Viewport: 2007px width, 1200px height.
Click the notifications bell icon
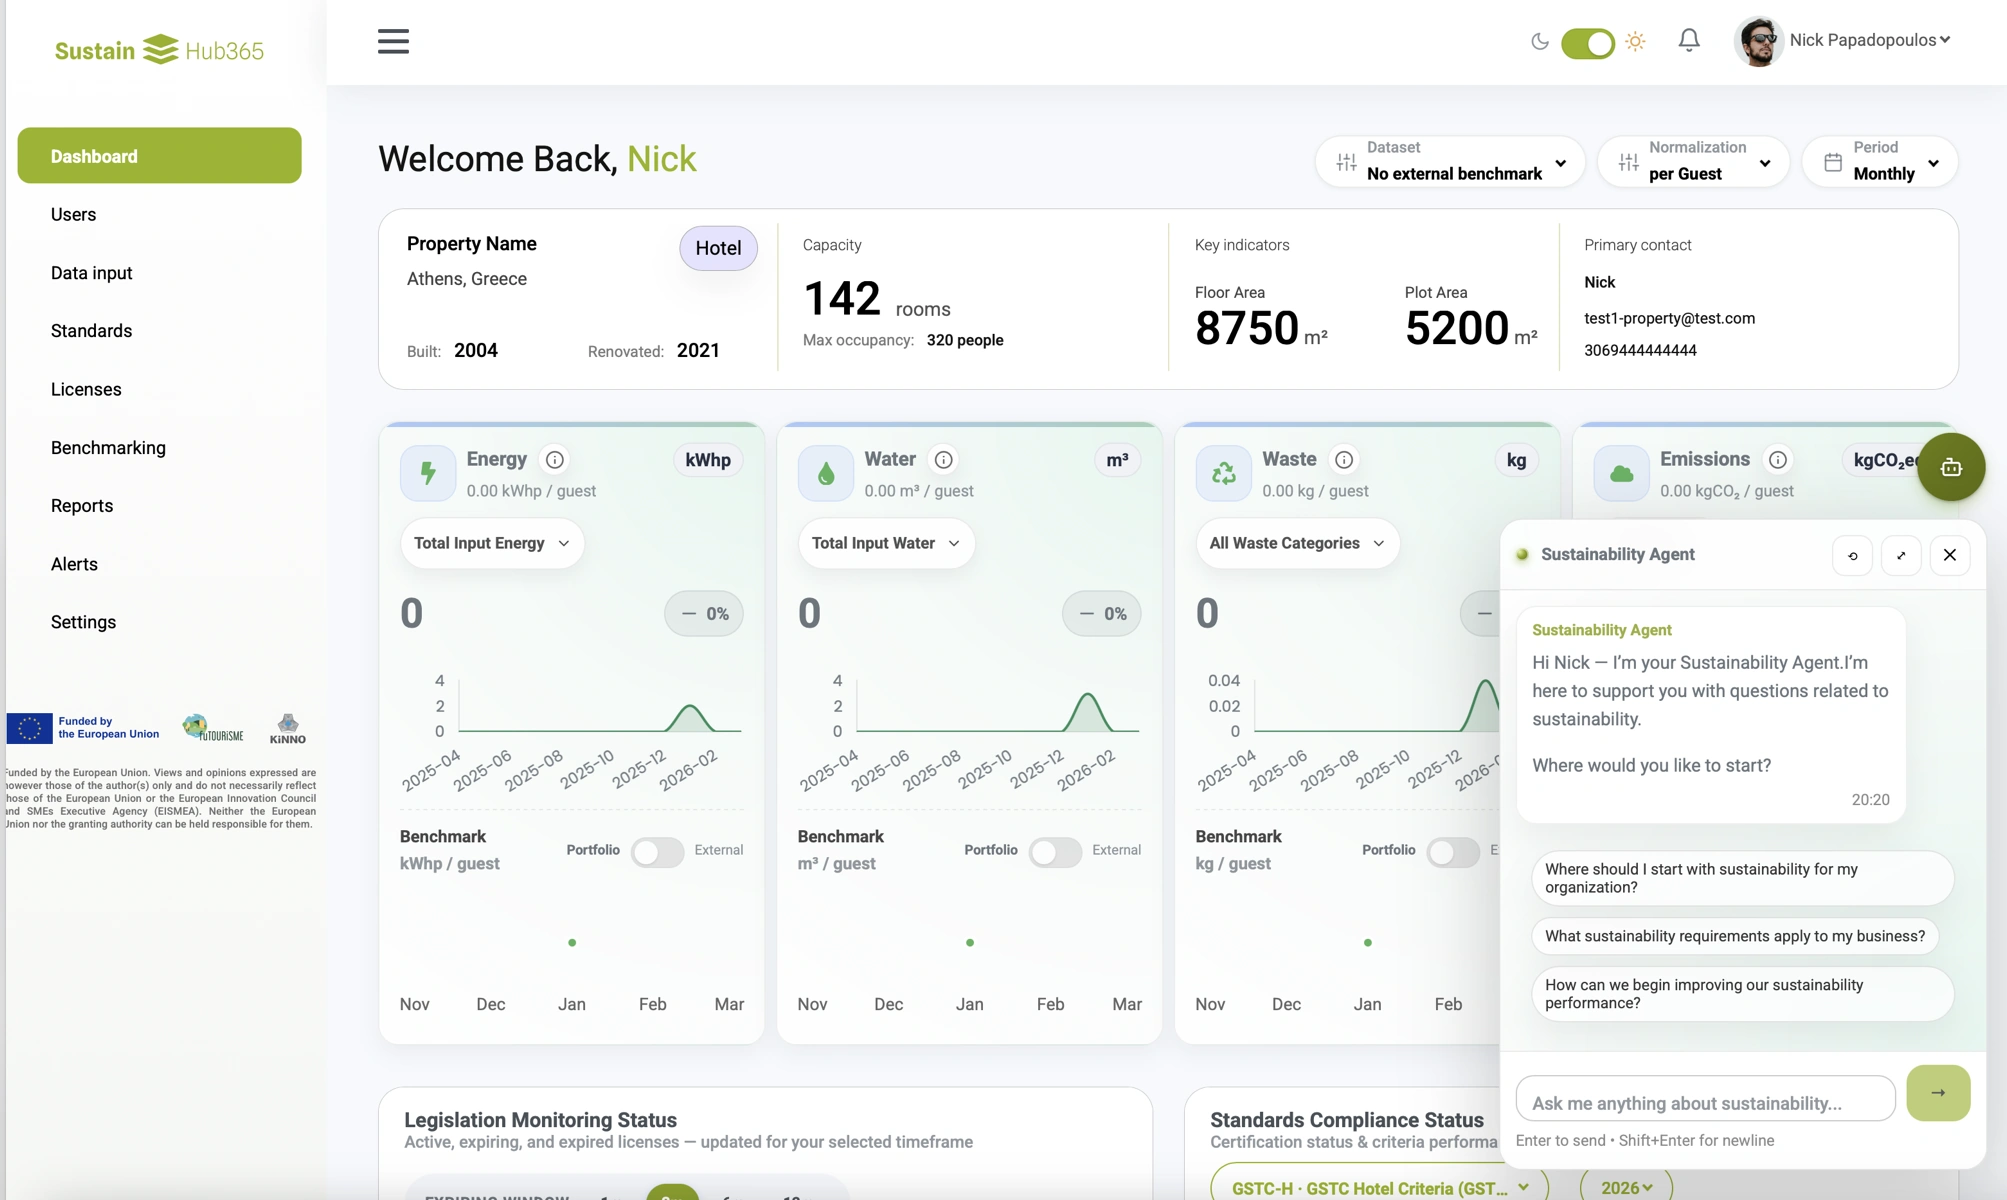(x=1688, y=40)
